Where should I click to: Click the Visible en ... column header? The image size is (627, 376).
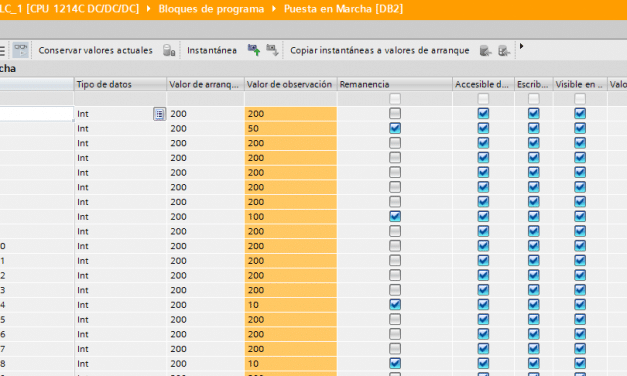[x=580, y=84]
